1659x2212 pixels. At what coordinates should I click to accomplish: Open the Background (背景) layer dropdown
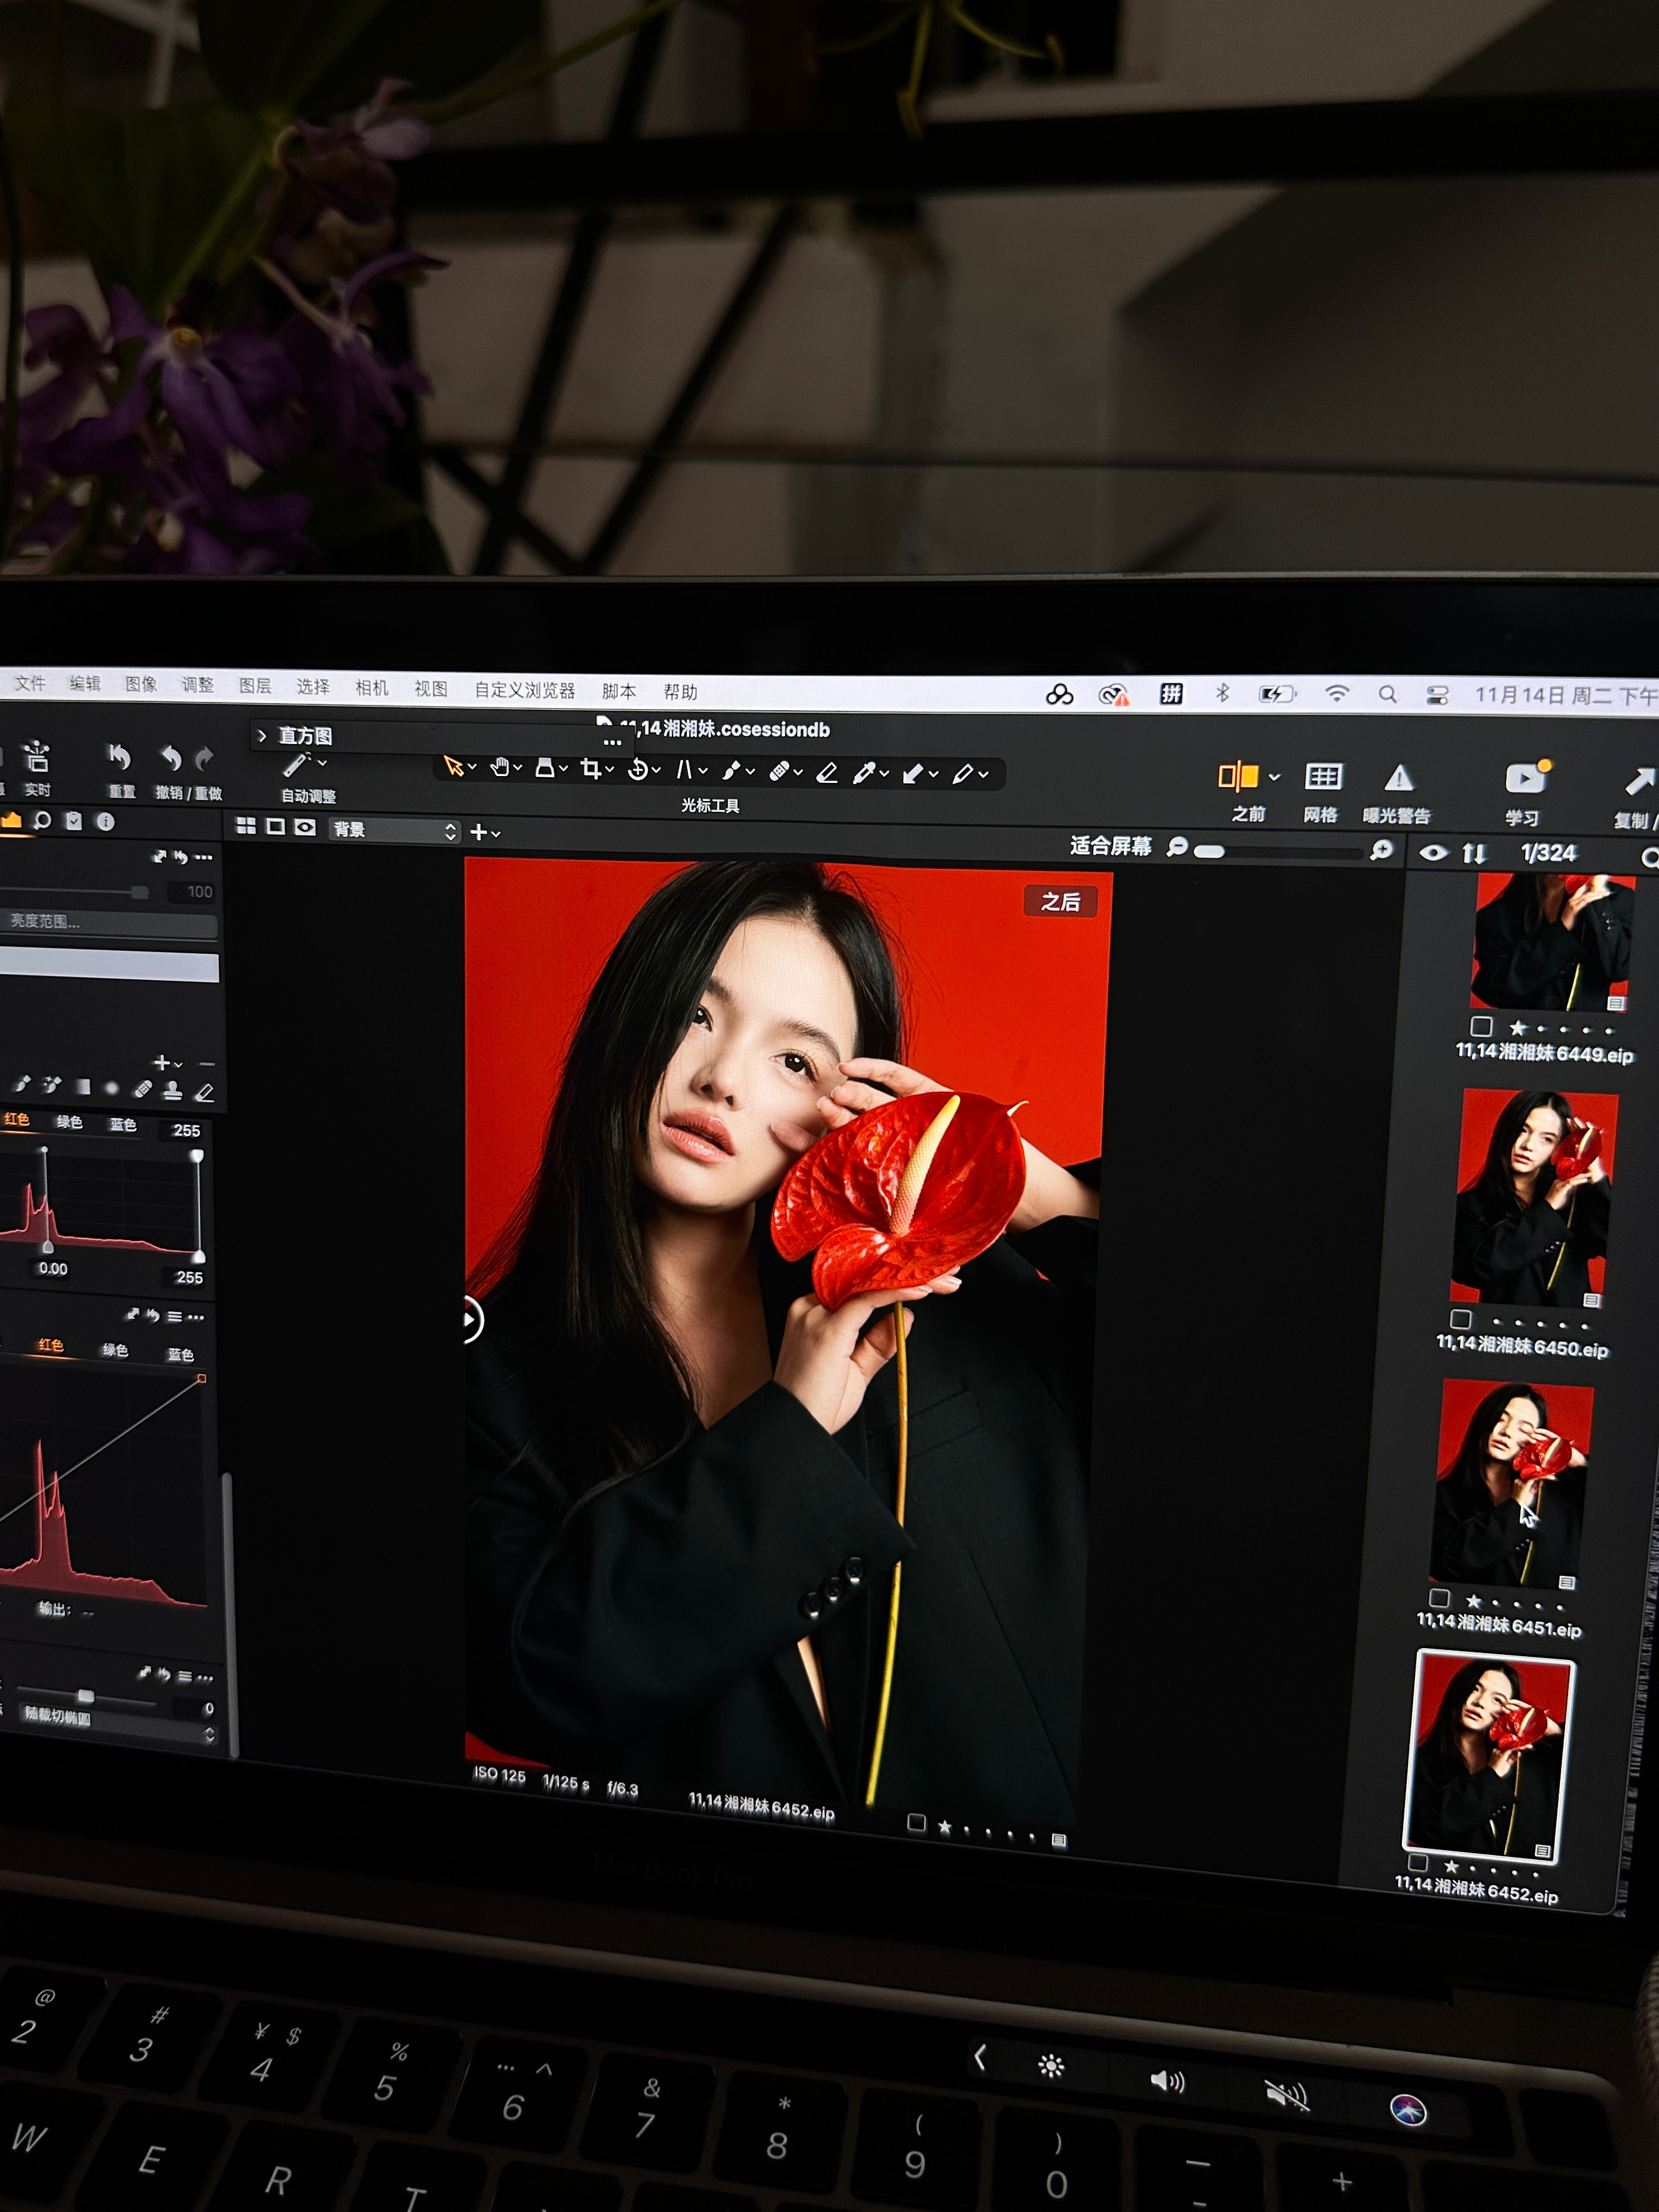coord(394,830)
